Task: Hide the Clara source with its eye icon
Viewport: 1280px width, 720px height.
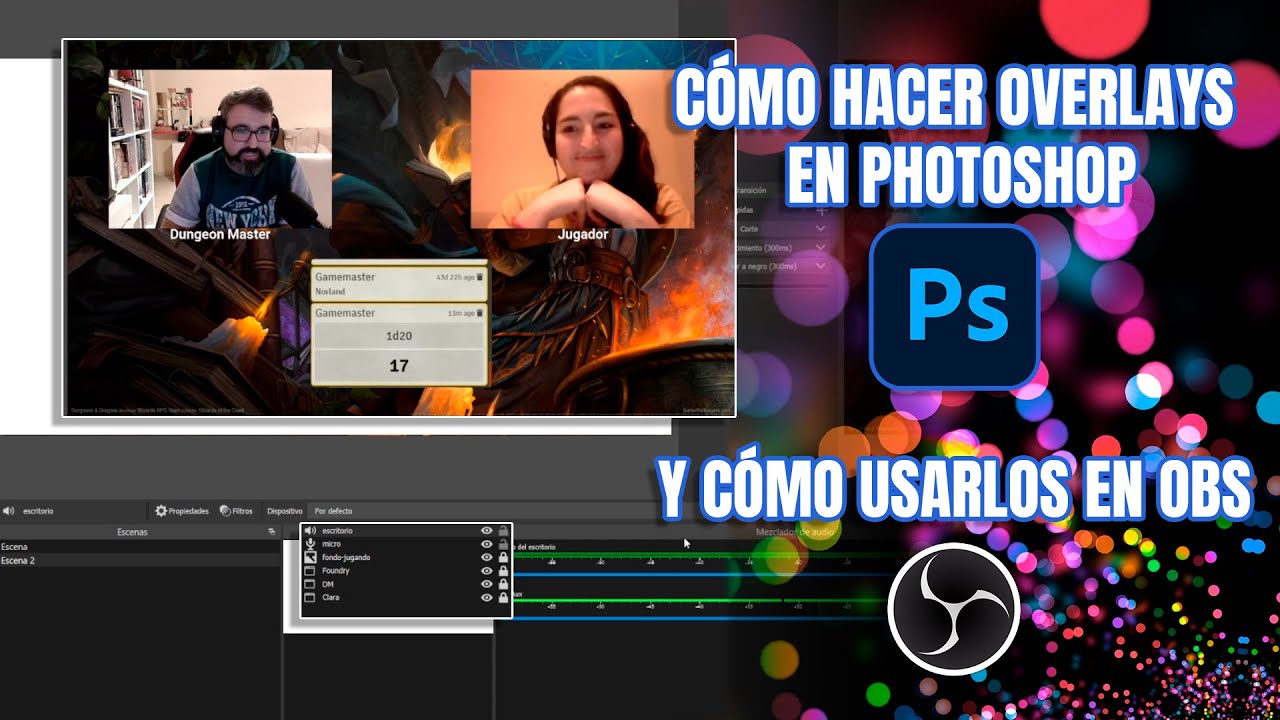Action: click(x=487, y=597)
